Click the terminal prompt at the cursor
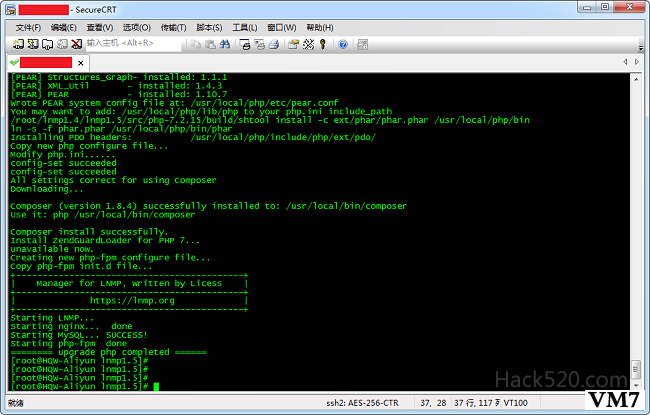Viewport: 650px width, 415px height. coord(156,386)
